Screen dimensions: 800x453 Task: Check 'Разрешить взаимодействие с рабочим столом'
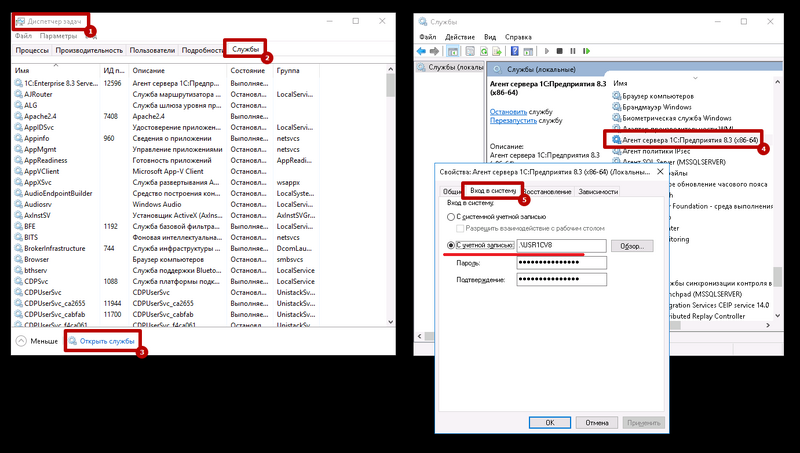460,229
